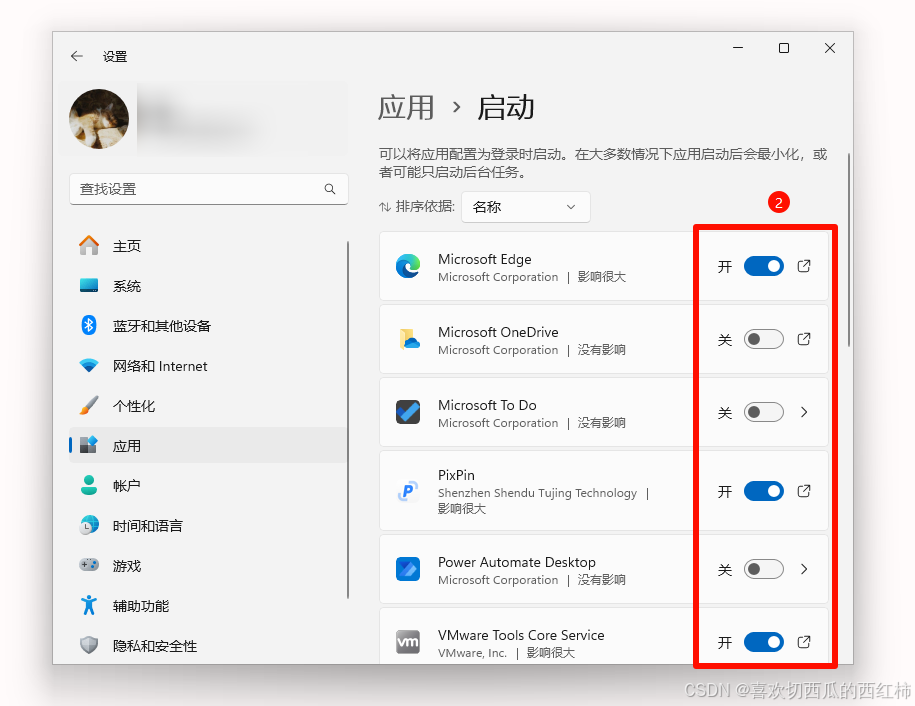Click the search magnifier icon
This screenshot has width=915, height=706.
330,189
